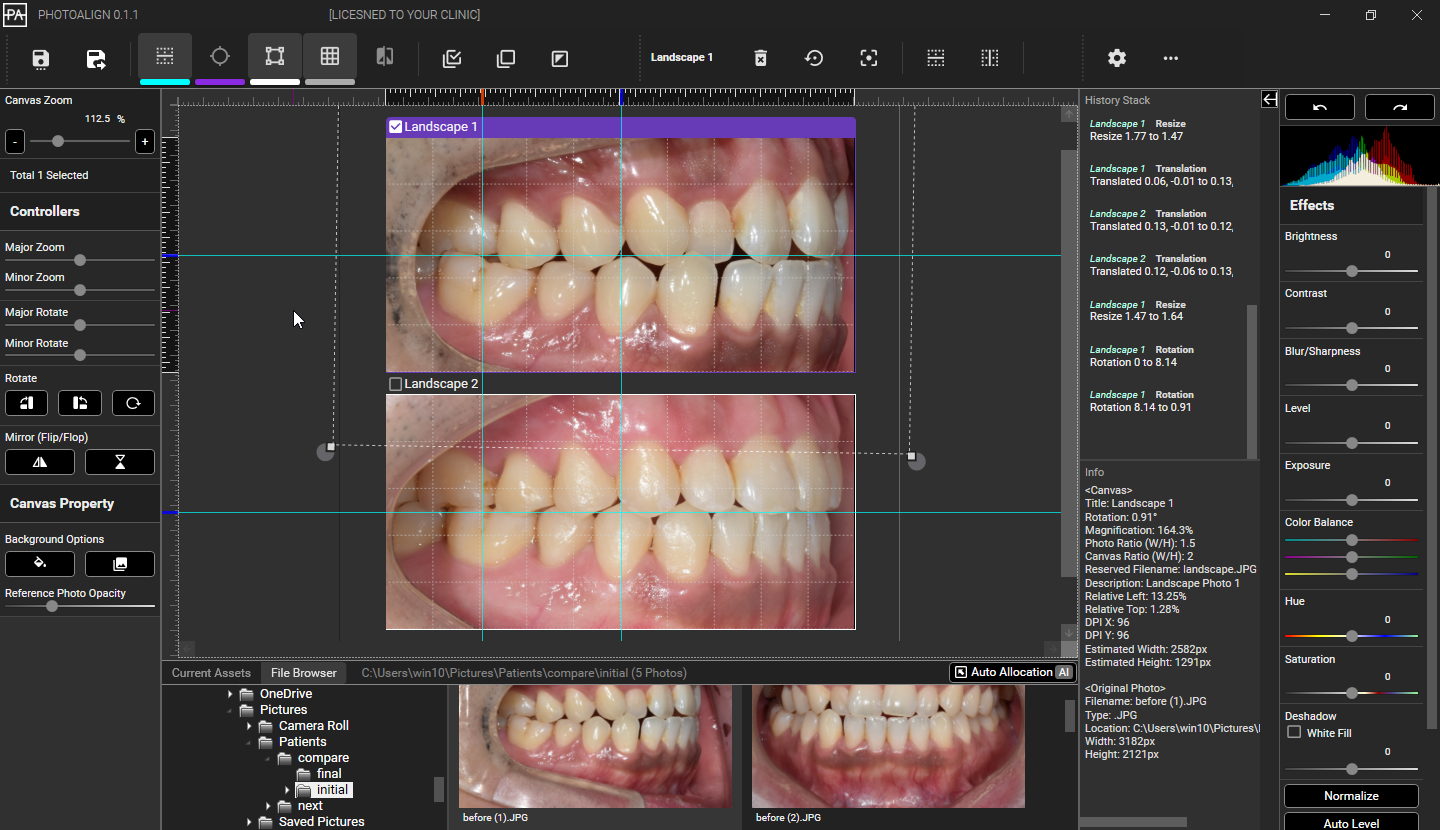Collapse the Pictures folder
The image size is (1440, 830).
pyautogui.click(x=229, y=710)
